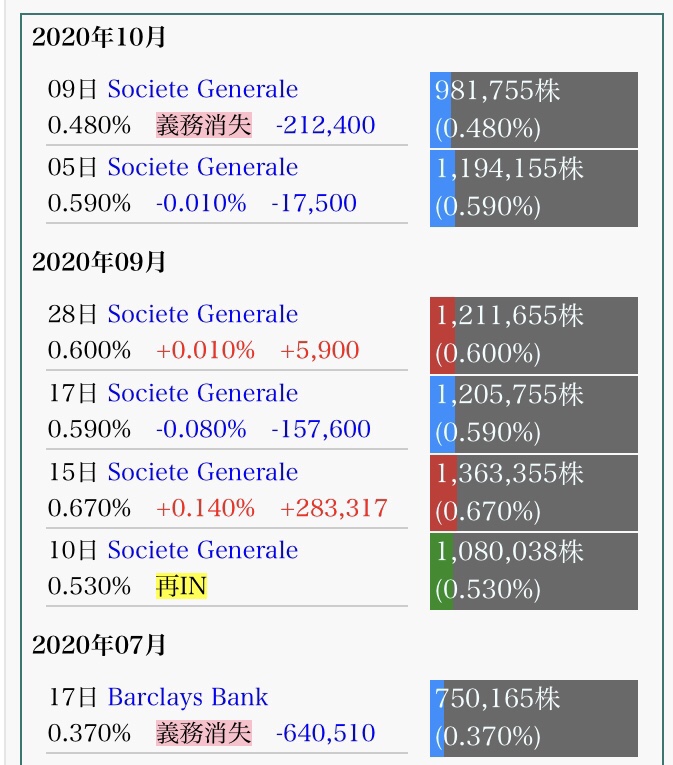This screenshot has width=673, height=765.
Task: Click the 1,205,755株 share bar
Action: click(534, 414)
